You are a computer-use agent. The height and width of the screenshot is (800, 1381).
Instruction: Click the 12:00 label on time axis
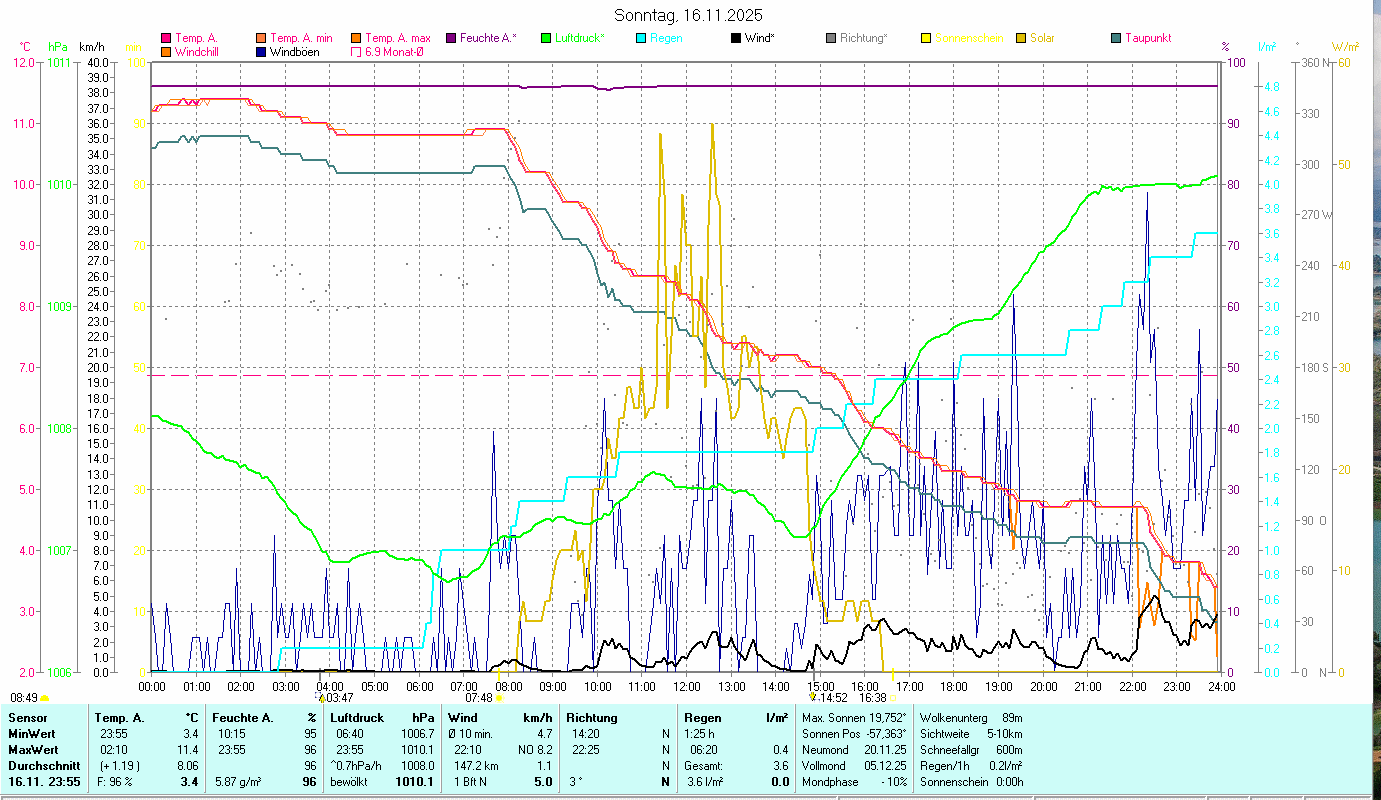click(x=687, y=686)
